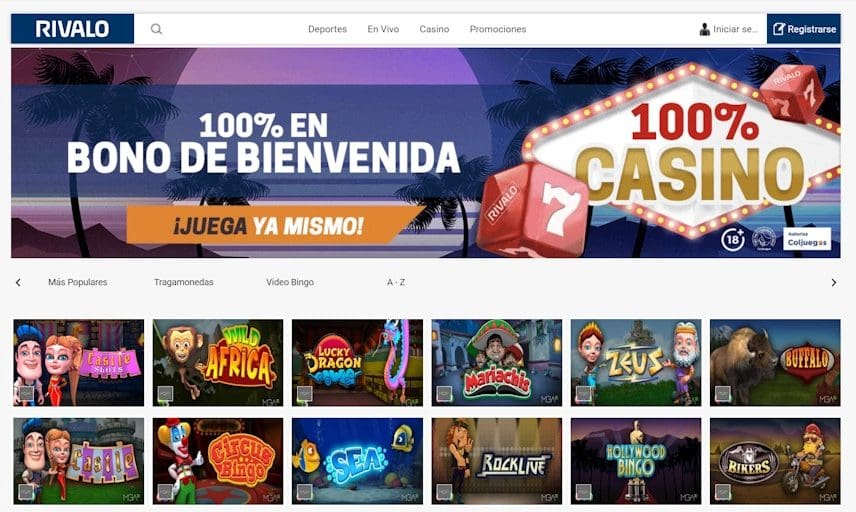Click the user icon beside Iniciar sesión
The width and height of the screenshot is (856, 512).
[x=705, y=29]
